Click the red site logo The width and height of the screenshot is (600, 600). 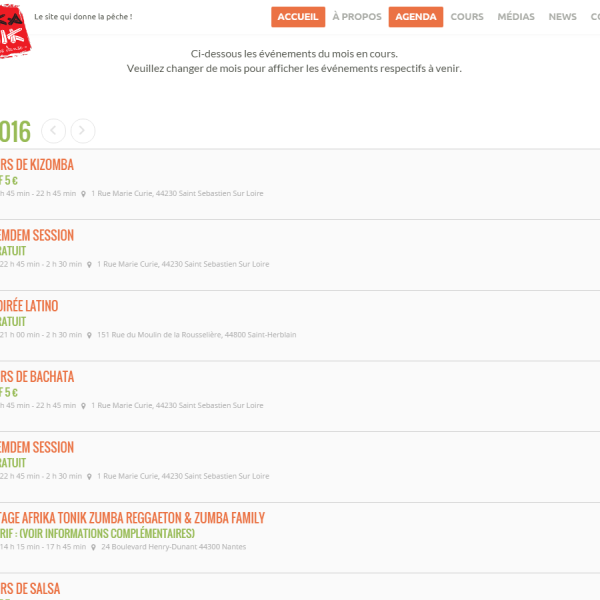[12, 27]
